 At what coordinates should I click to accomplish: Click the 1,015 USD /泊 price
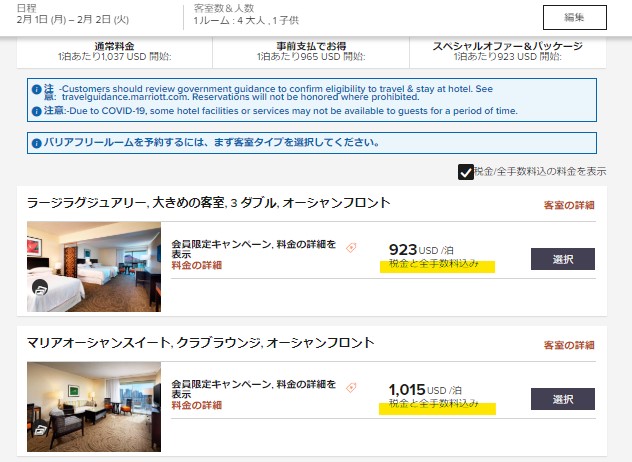point(425,389)
